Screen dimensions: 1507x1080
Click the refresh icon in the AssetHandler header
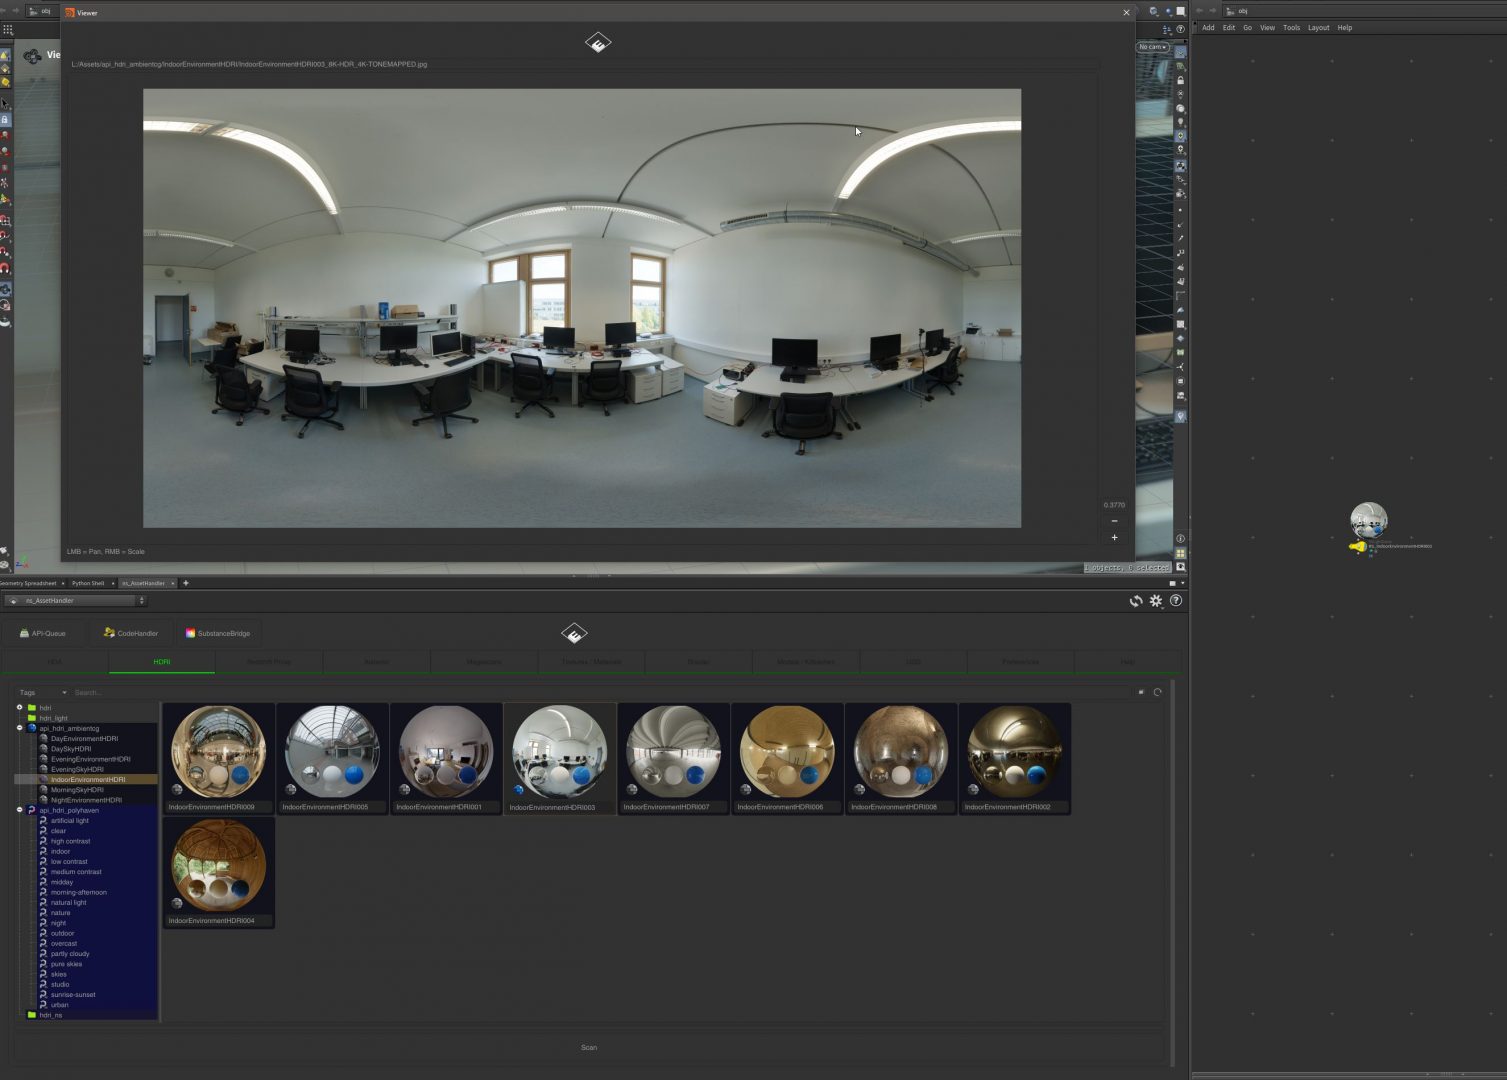pyautogui.click(x=1135, y=601)
